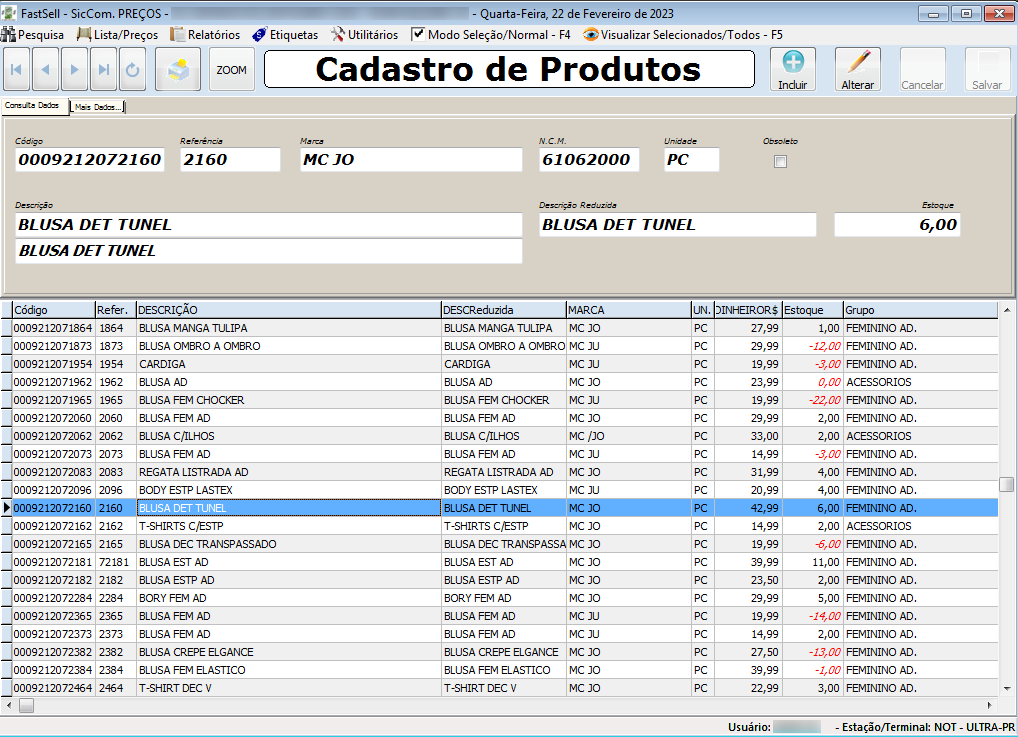Switch to the Mais Dados tab

[x=97, y=104]
